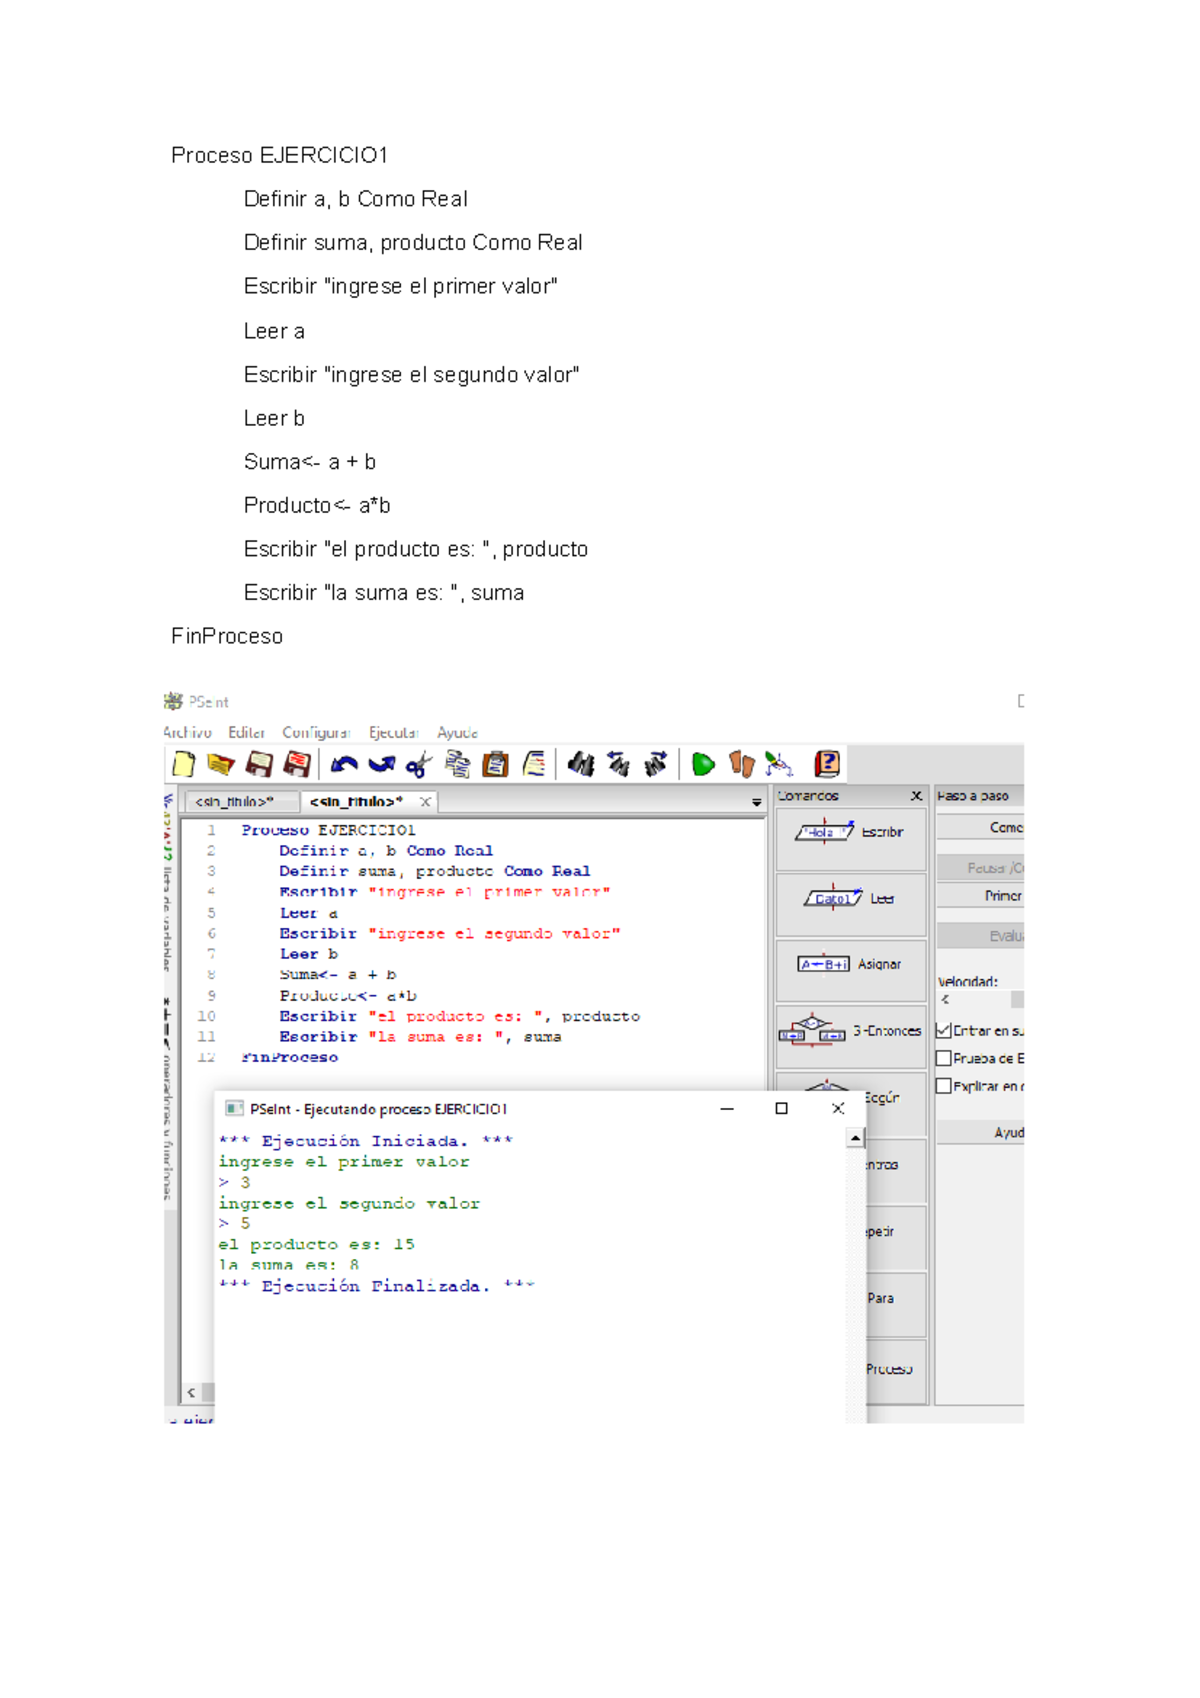Viewport: 1200px width, 1698px height.
Task: Click the Find previous icon
Action: pyautogui.click(x=618, y=765)
